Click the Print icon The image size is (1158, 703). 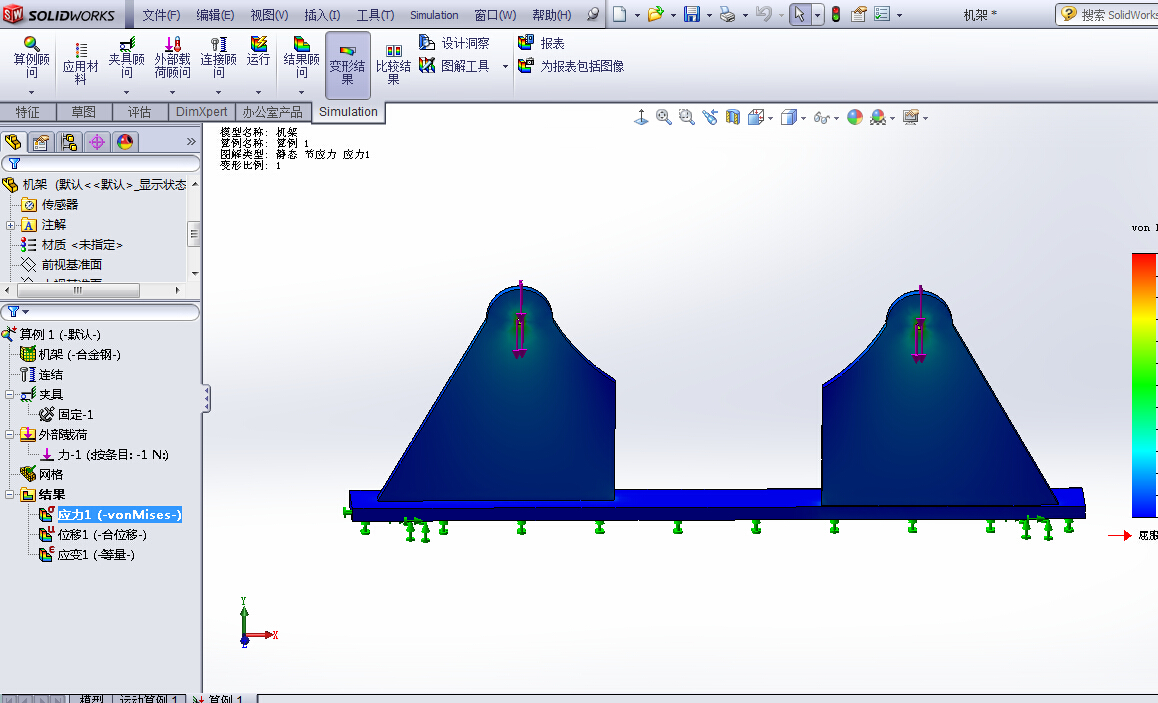coord(727,14)
